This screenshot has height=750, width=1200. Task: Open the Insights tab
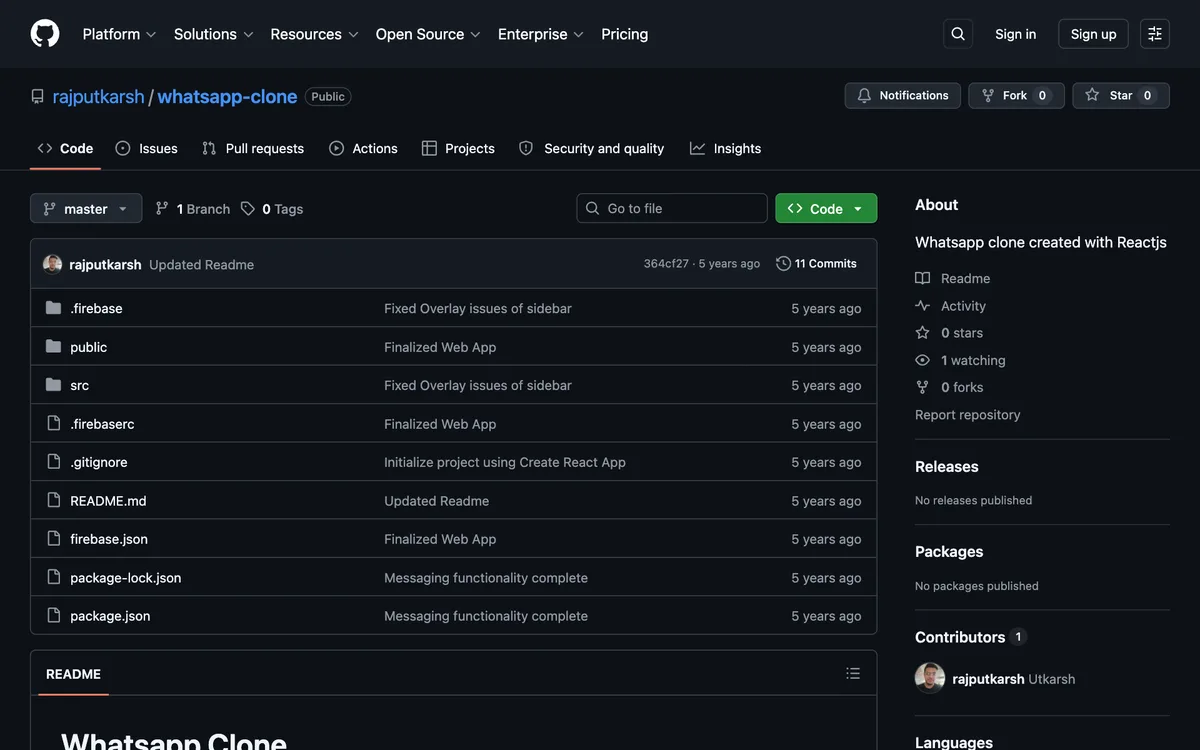click(x=726, y=148)
